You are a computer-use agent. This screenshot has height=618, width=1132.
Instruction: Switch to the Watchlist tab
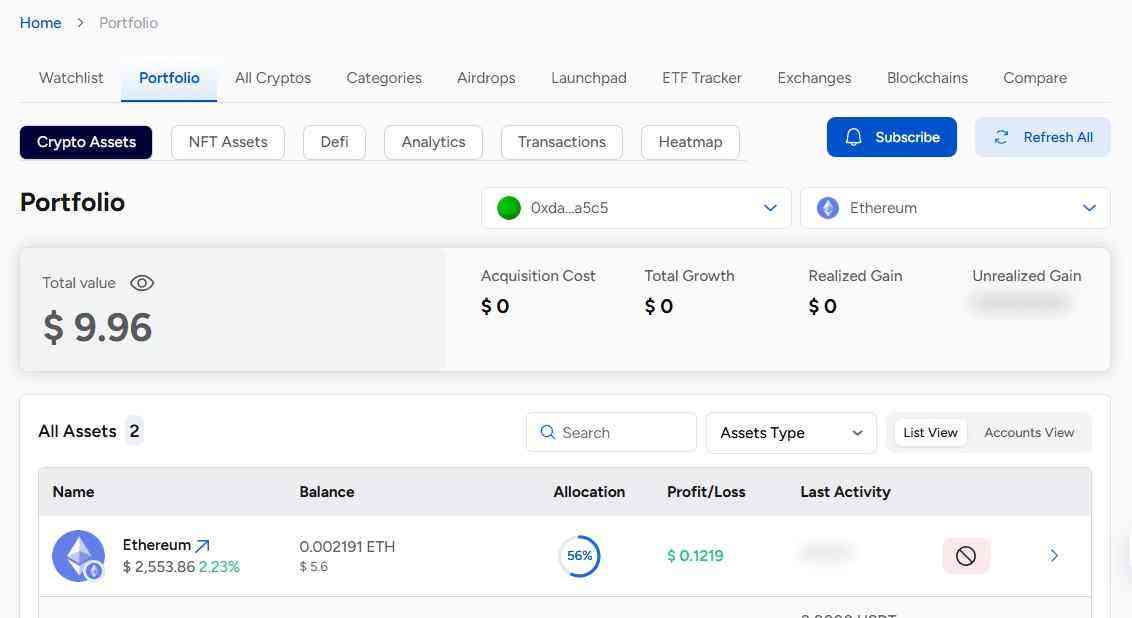point(71,78)
